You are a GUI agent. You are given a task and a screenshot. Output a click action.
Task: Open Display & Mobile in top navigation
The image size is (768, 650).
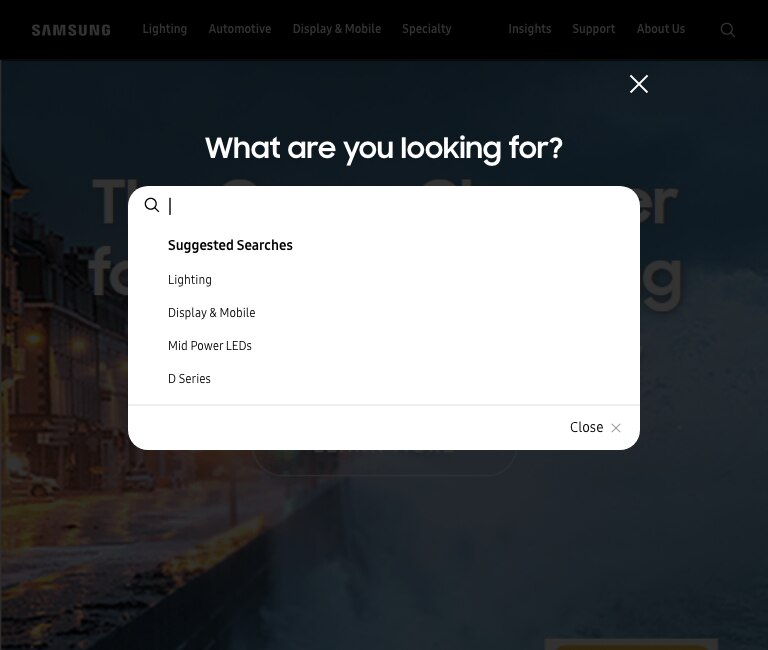(336, 29)
